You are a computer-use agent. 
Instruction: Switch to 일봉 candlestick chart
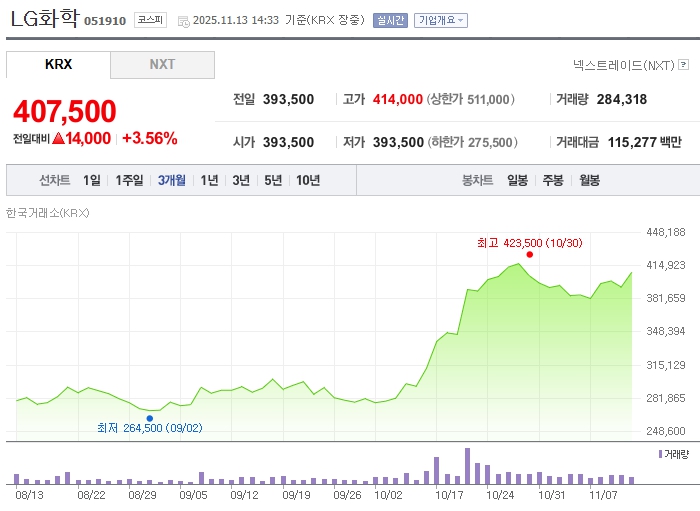[517, 180]
